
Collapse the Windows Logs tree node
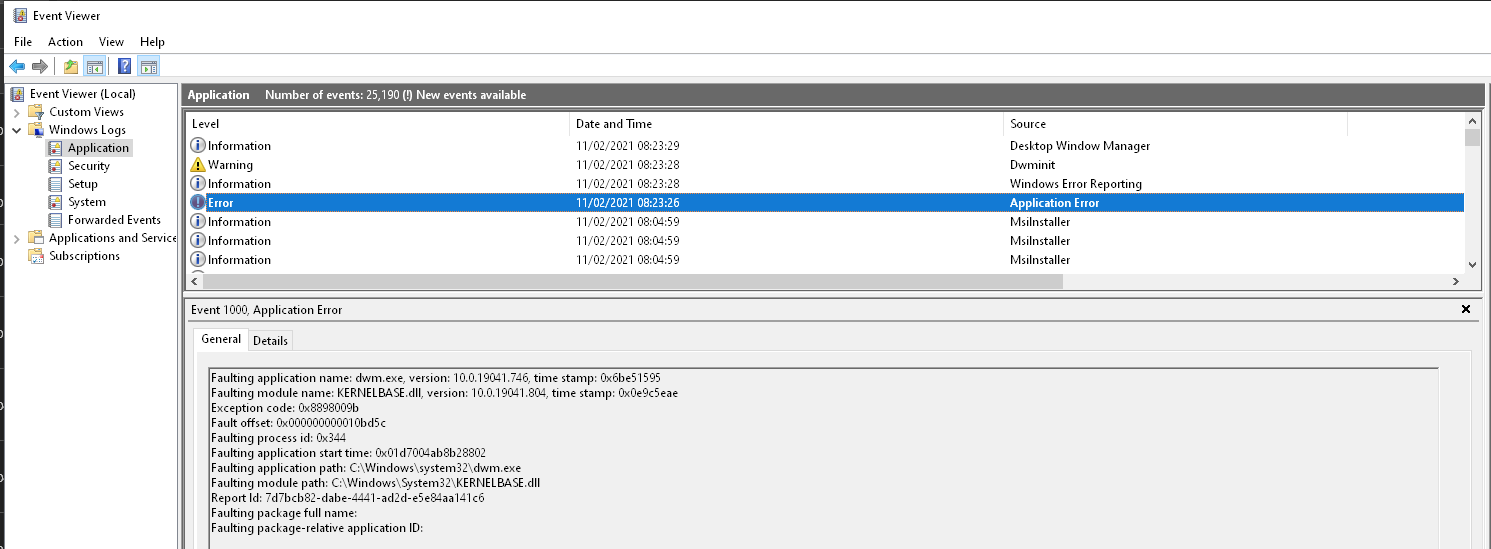17,130
